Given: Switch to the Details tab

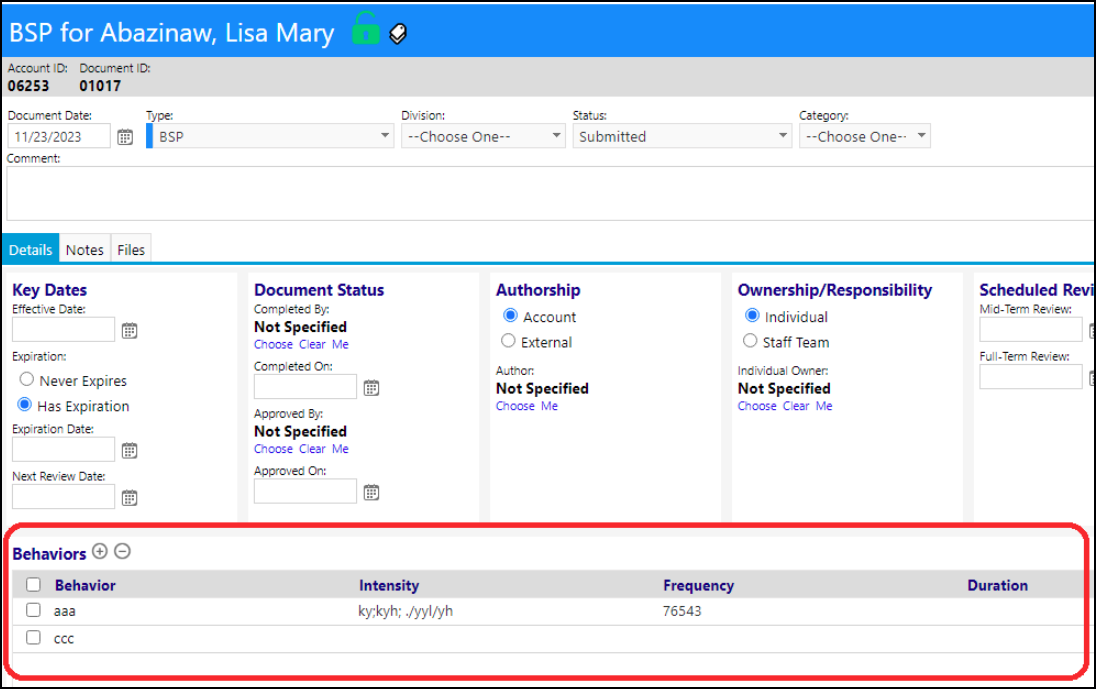Looking at the screenshot, I should tap(30, 249).
